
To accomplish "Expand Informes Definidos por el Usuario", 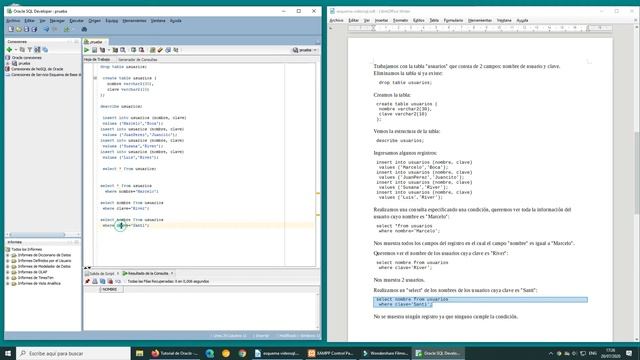I will [x=8, y=260].
